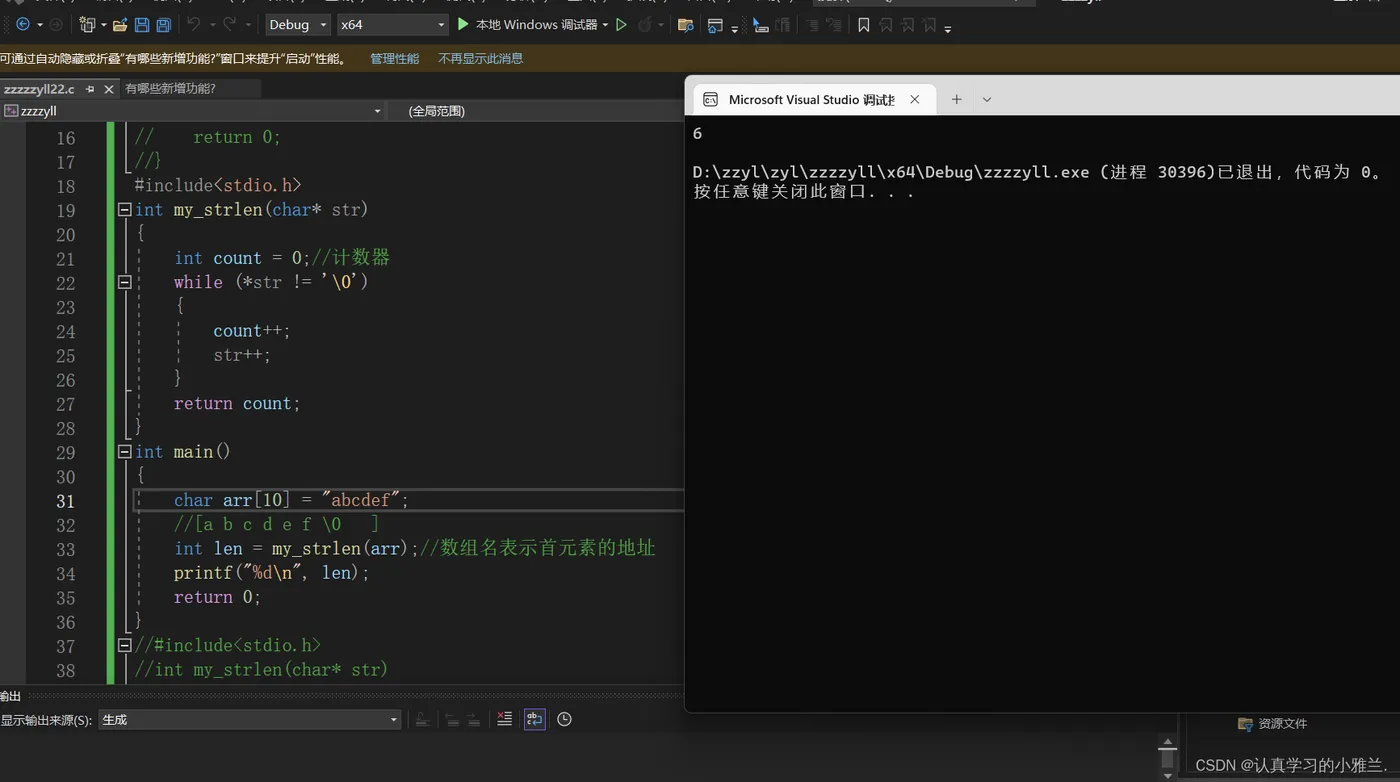Collapse the my_strlen function at line 19
The height and width of the screenshot is (782, 1400).
(125, 210)
